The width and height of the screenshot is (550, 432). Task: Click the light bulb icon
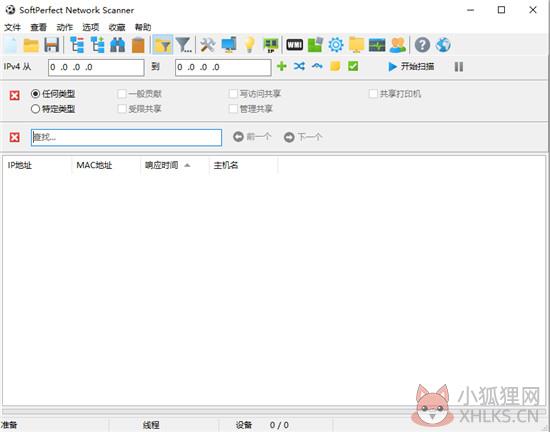249,45
